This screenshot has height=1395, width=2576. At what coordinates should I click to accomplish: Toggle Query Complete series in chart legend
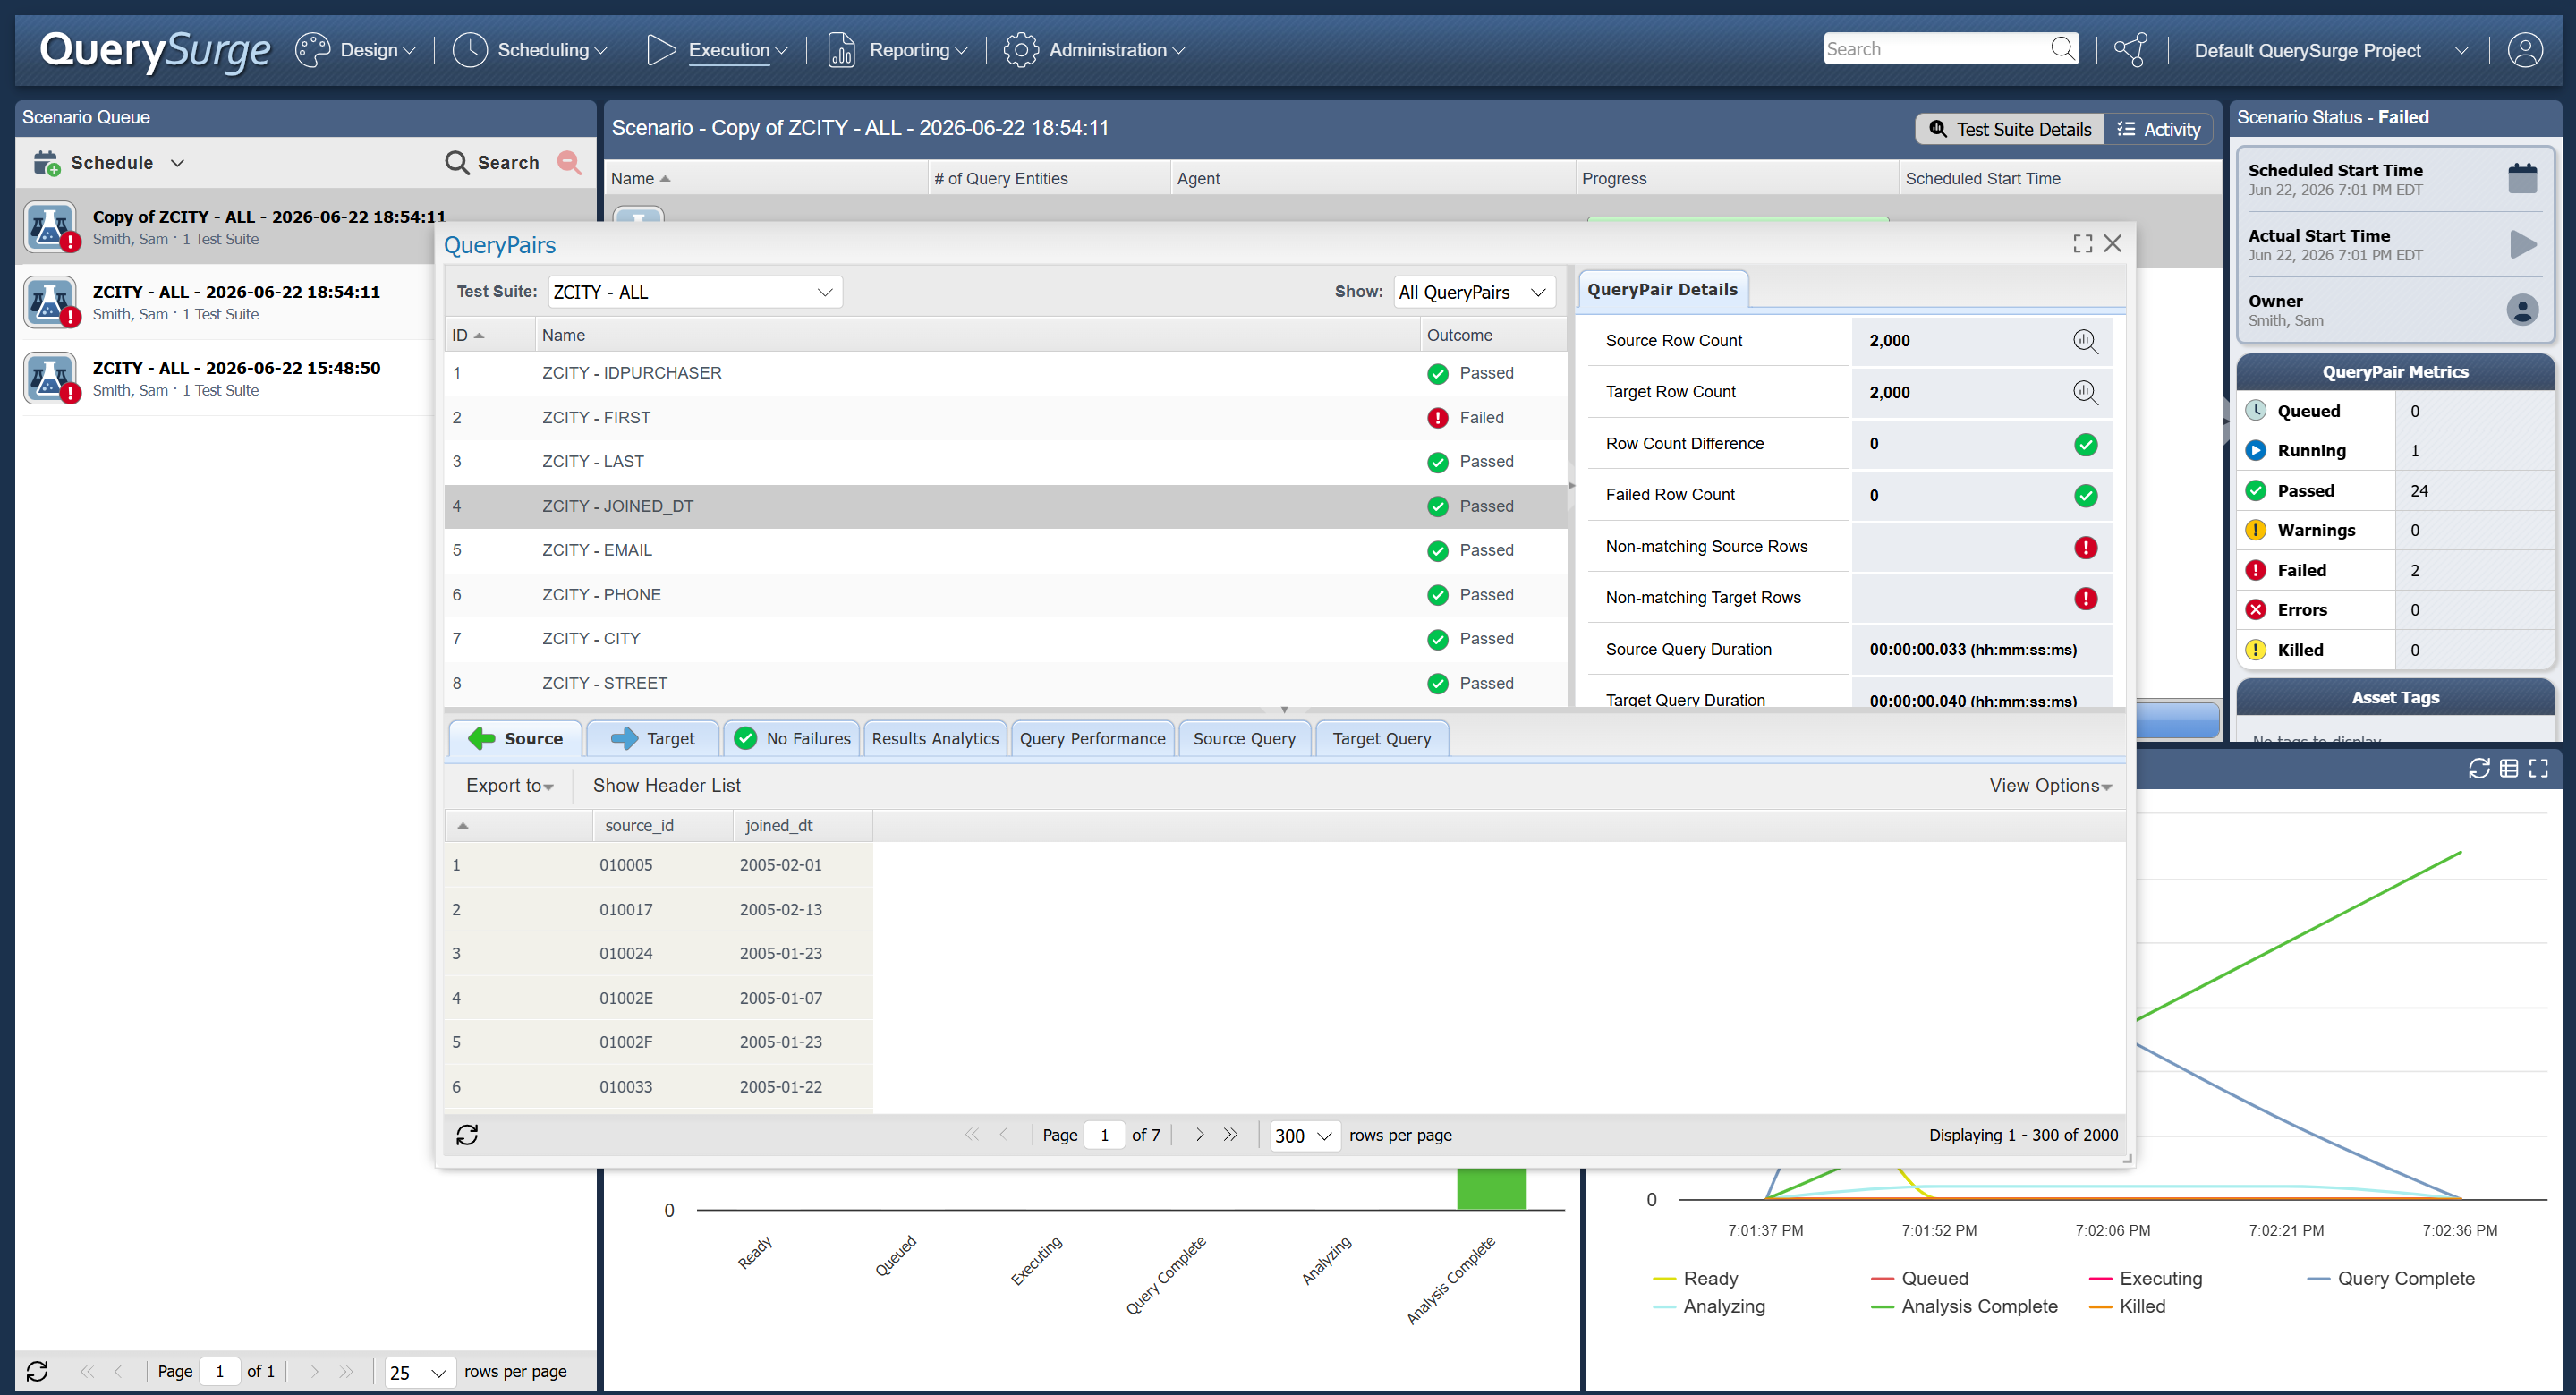click(x=2391, y=1278)
